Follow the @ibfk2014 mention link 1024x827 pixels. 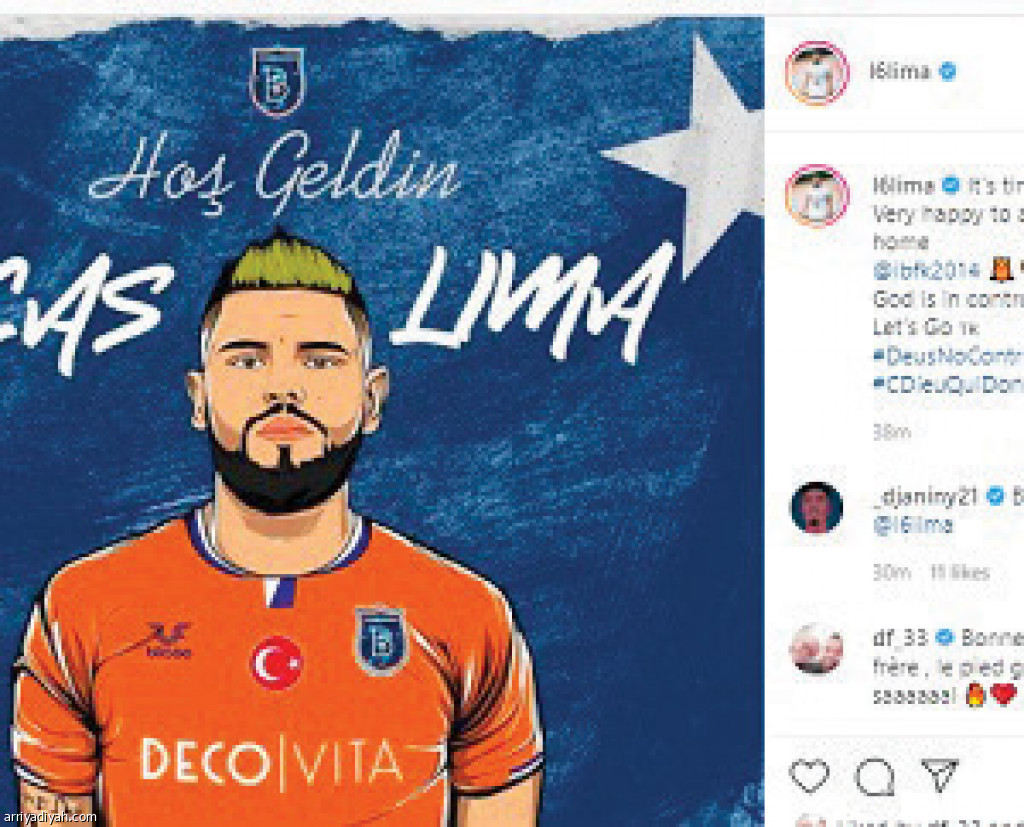(926, 270)
